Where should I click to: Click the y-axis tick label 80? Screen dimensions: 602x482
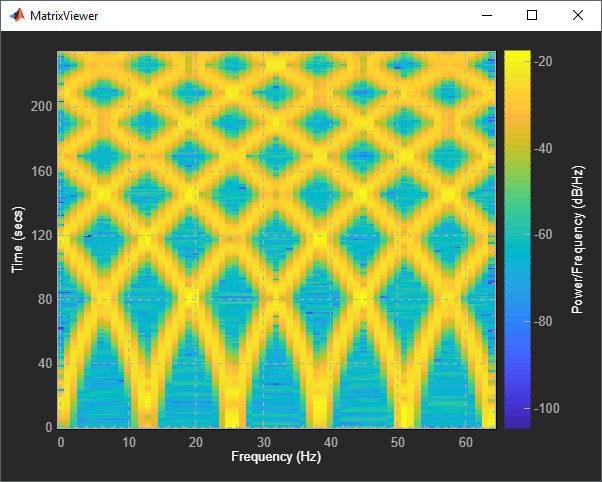click(45, 299)
